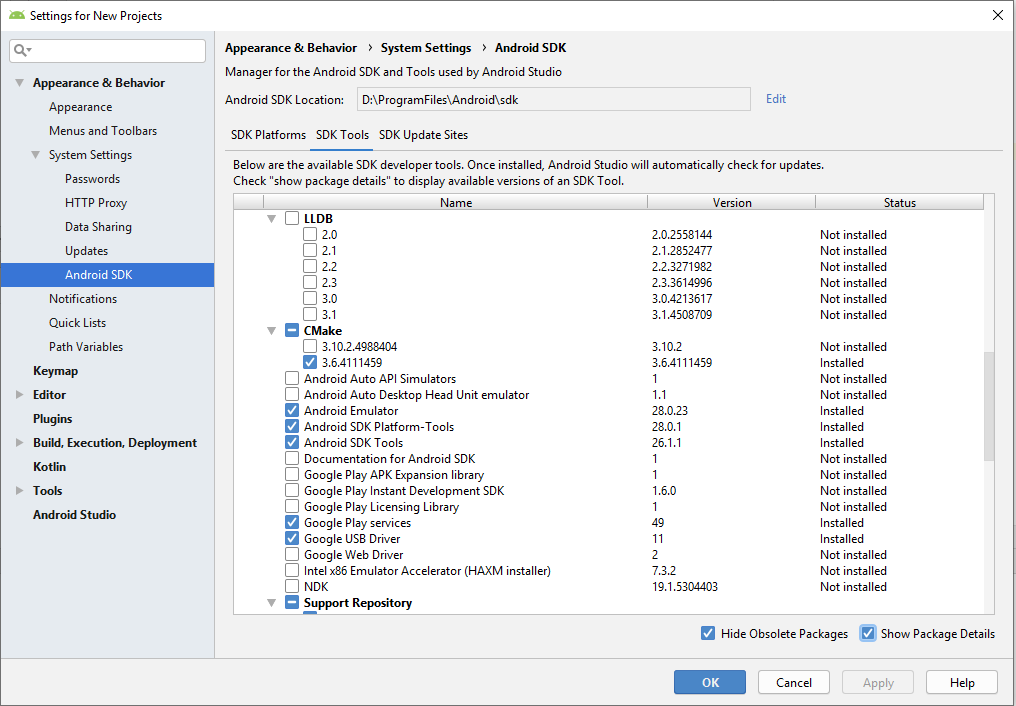The image size is (1016, 706).
Task: Open Quick Lists settings
Action: tap(77, 323)
